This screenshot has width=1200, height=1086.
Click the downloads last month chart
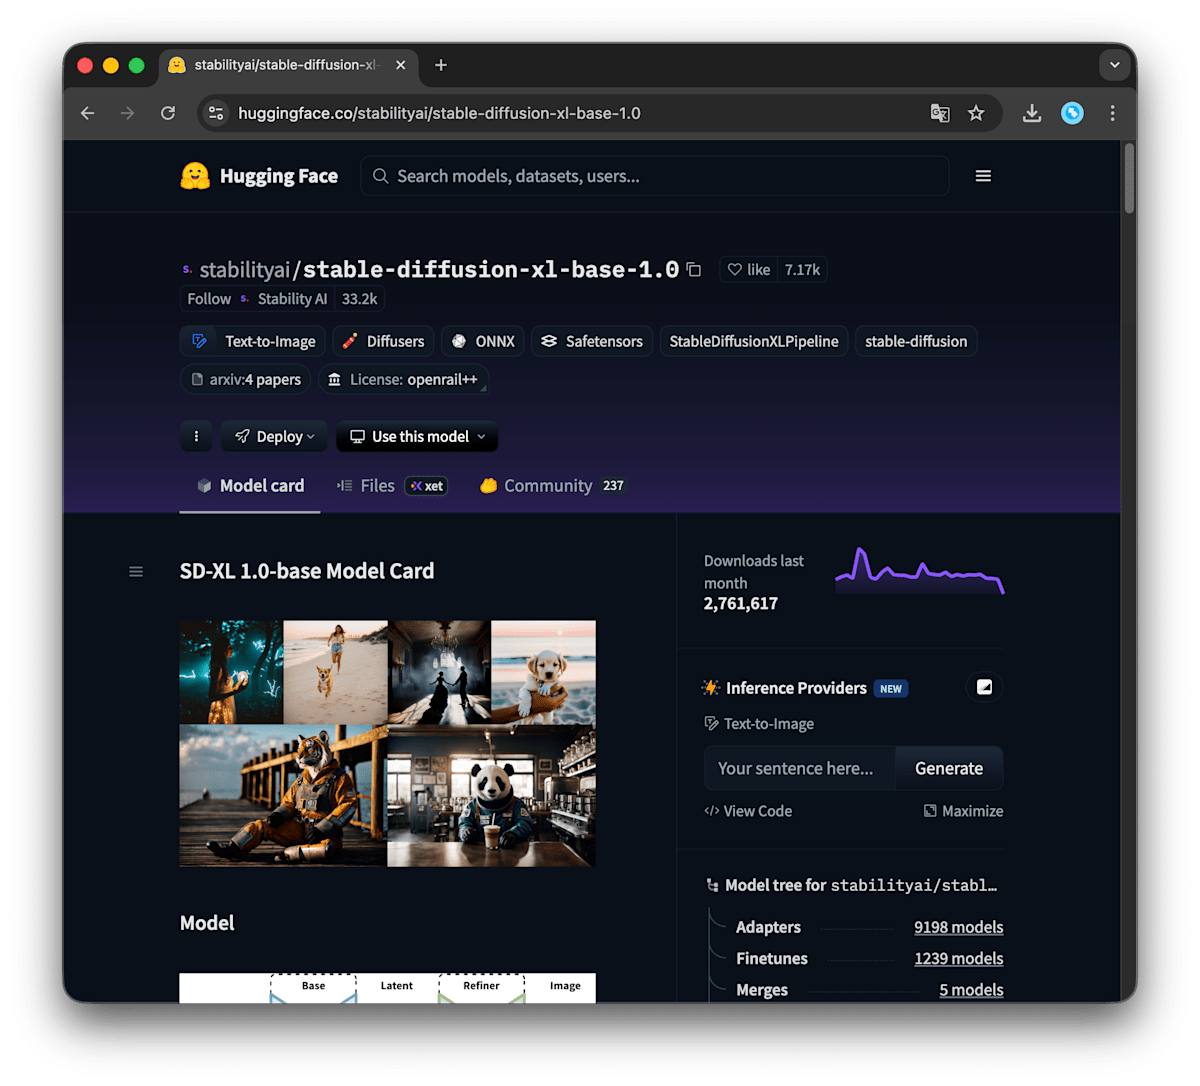tap(920, 572)
